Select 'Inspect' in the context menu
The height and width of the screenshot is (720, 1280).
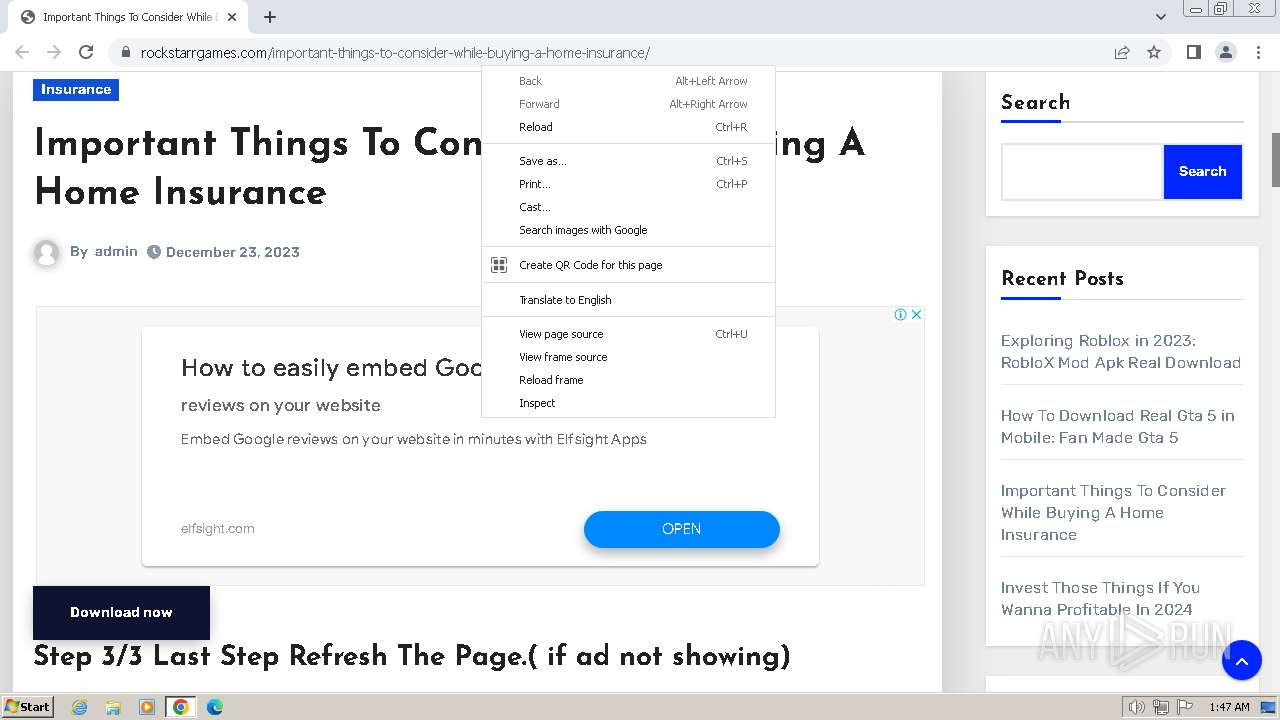(537, 403)
